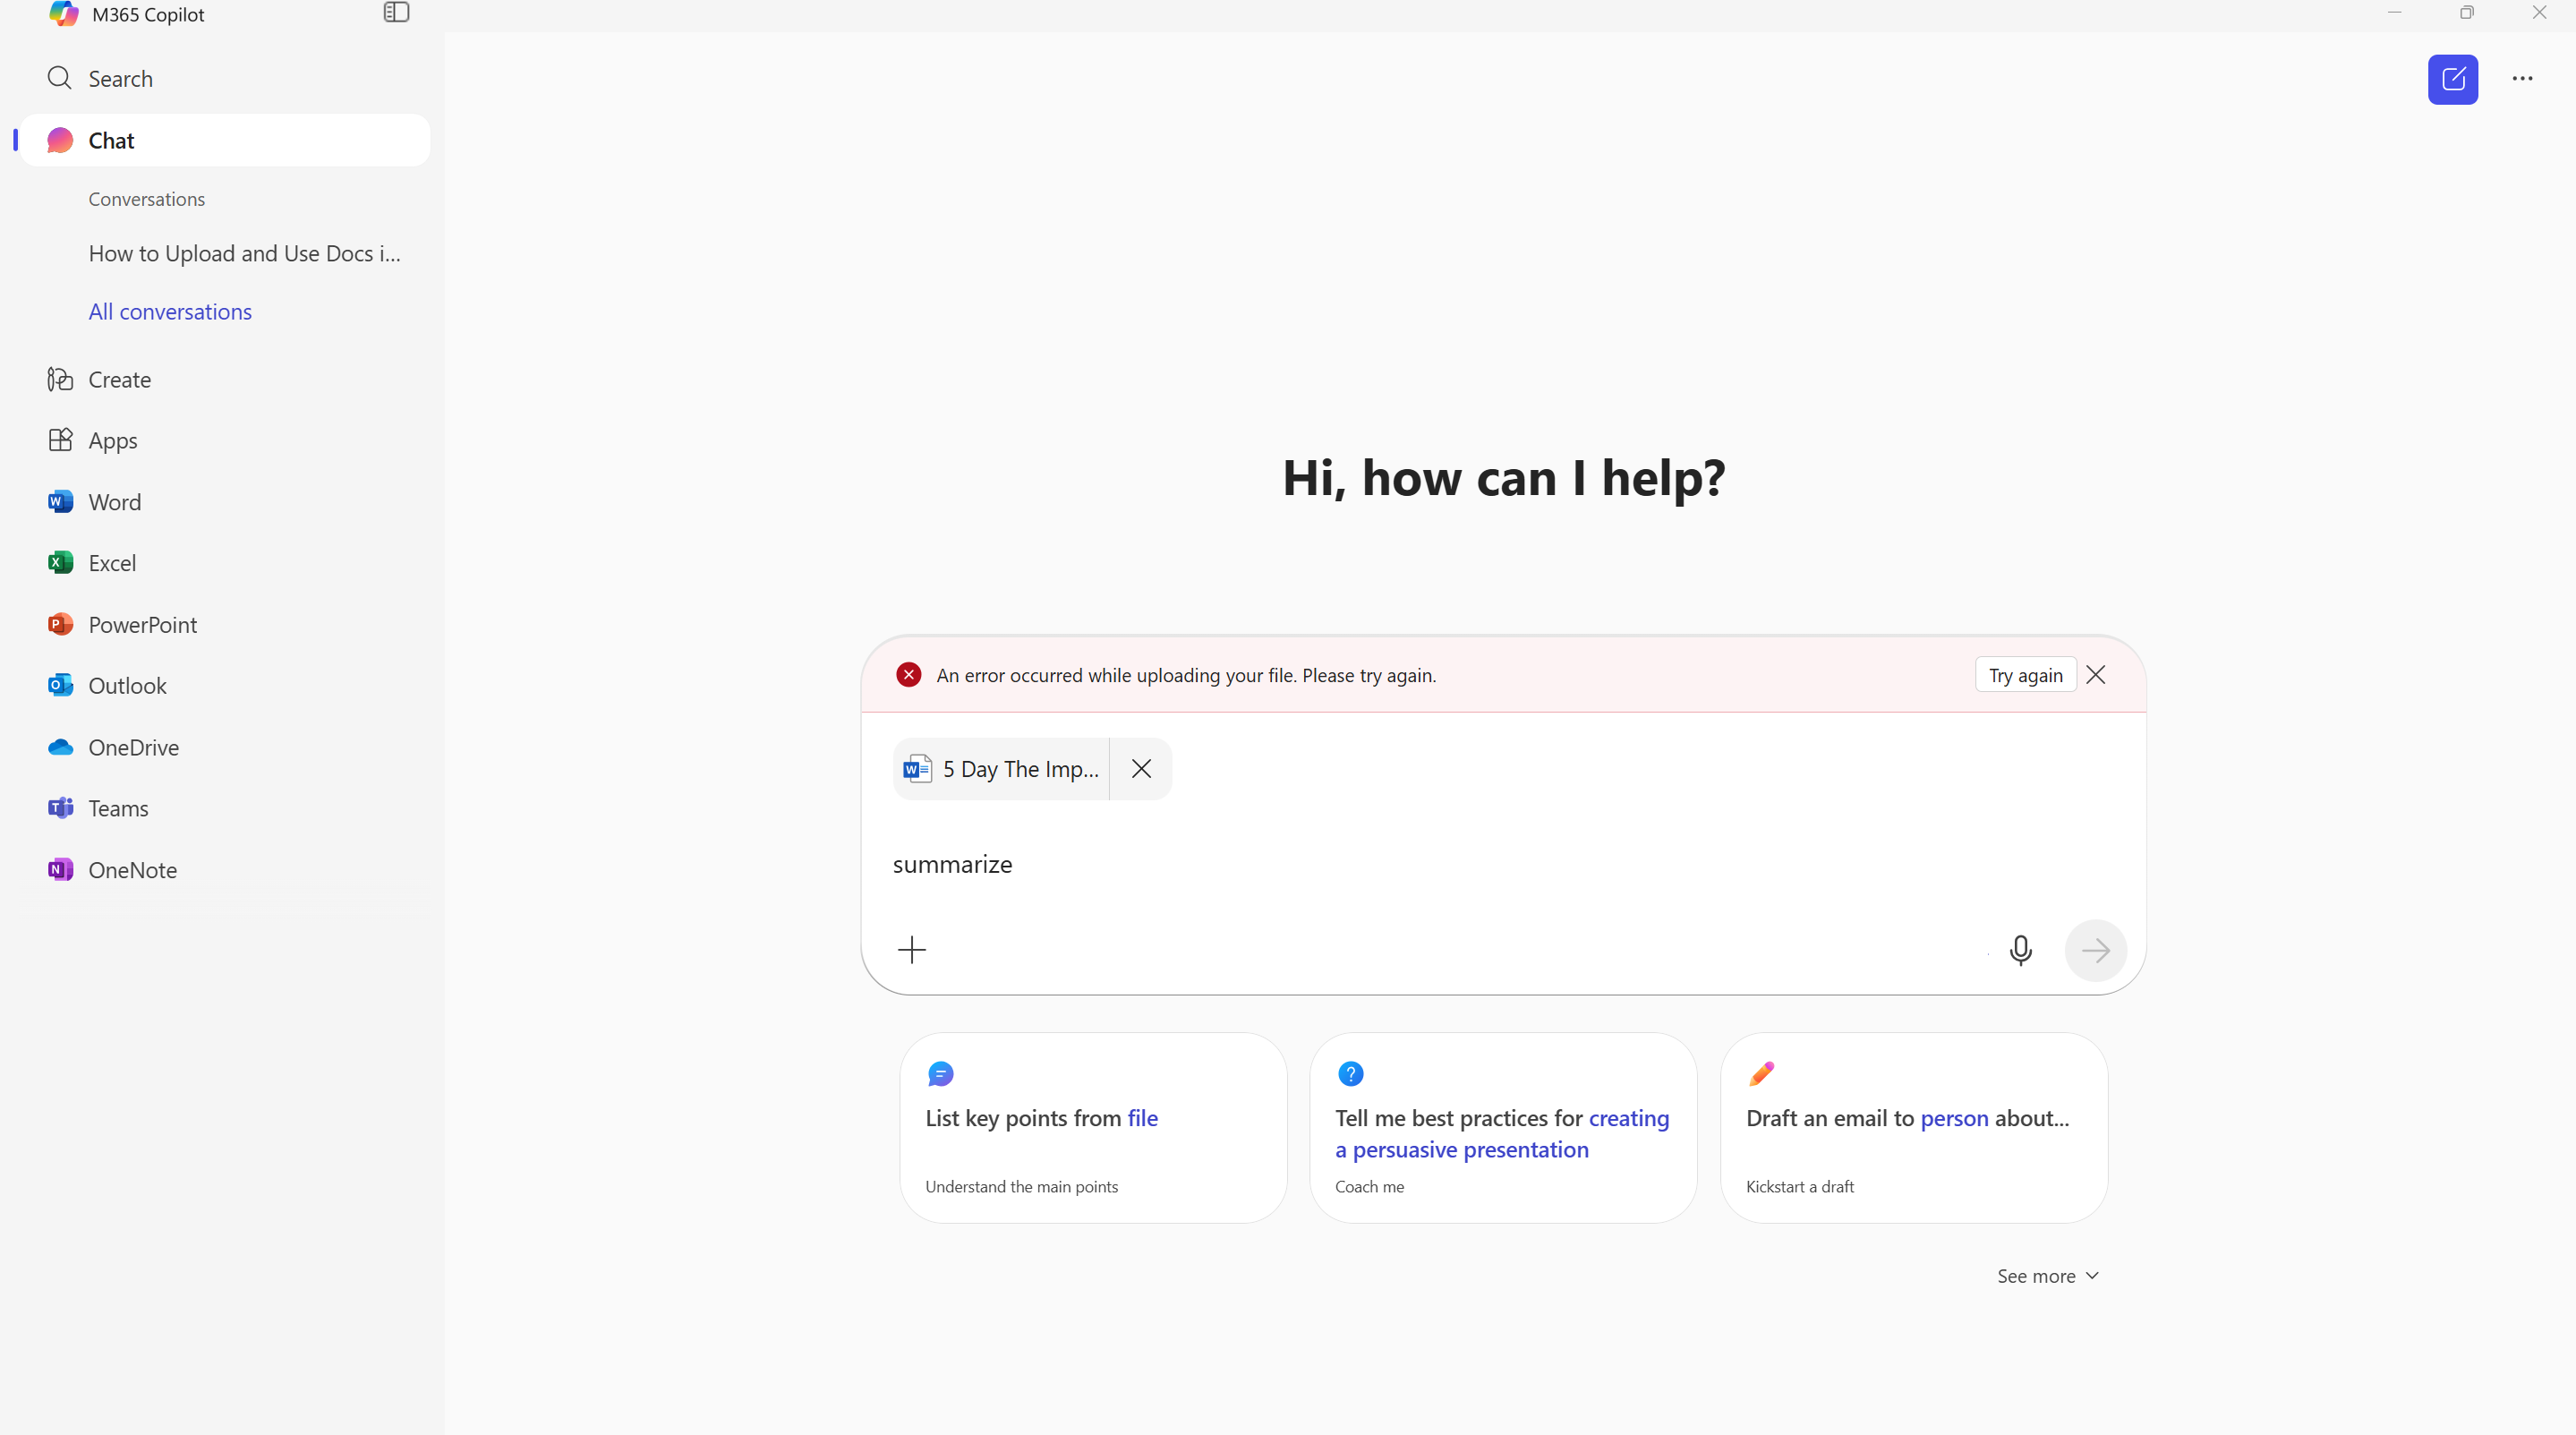Remove the attached 5 Day Word file
The height and width of the screenshot is (1435, 2576).
pyautogui.click(x=1141, y=768)
